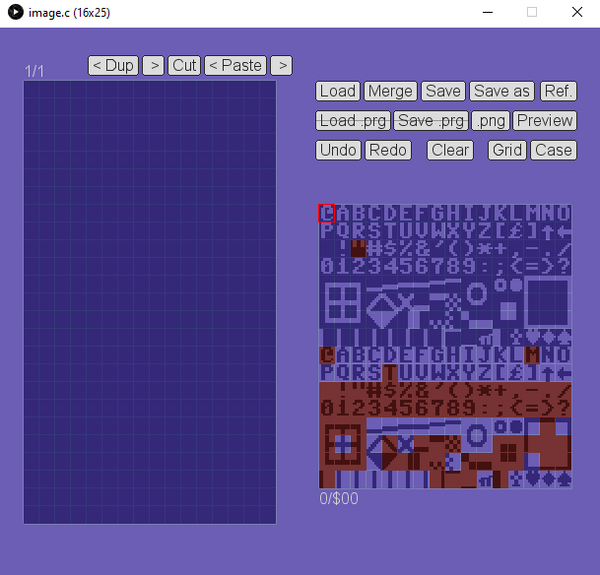Toggle the Grid overlay button
The width and height of the screenshot is (600, 575).
pos(507,150)
